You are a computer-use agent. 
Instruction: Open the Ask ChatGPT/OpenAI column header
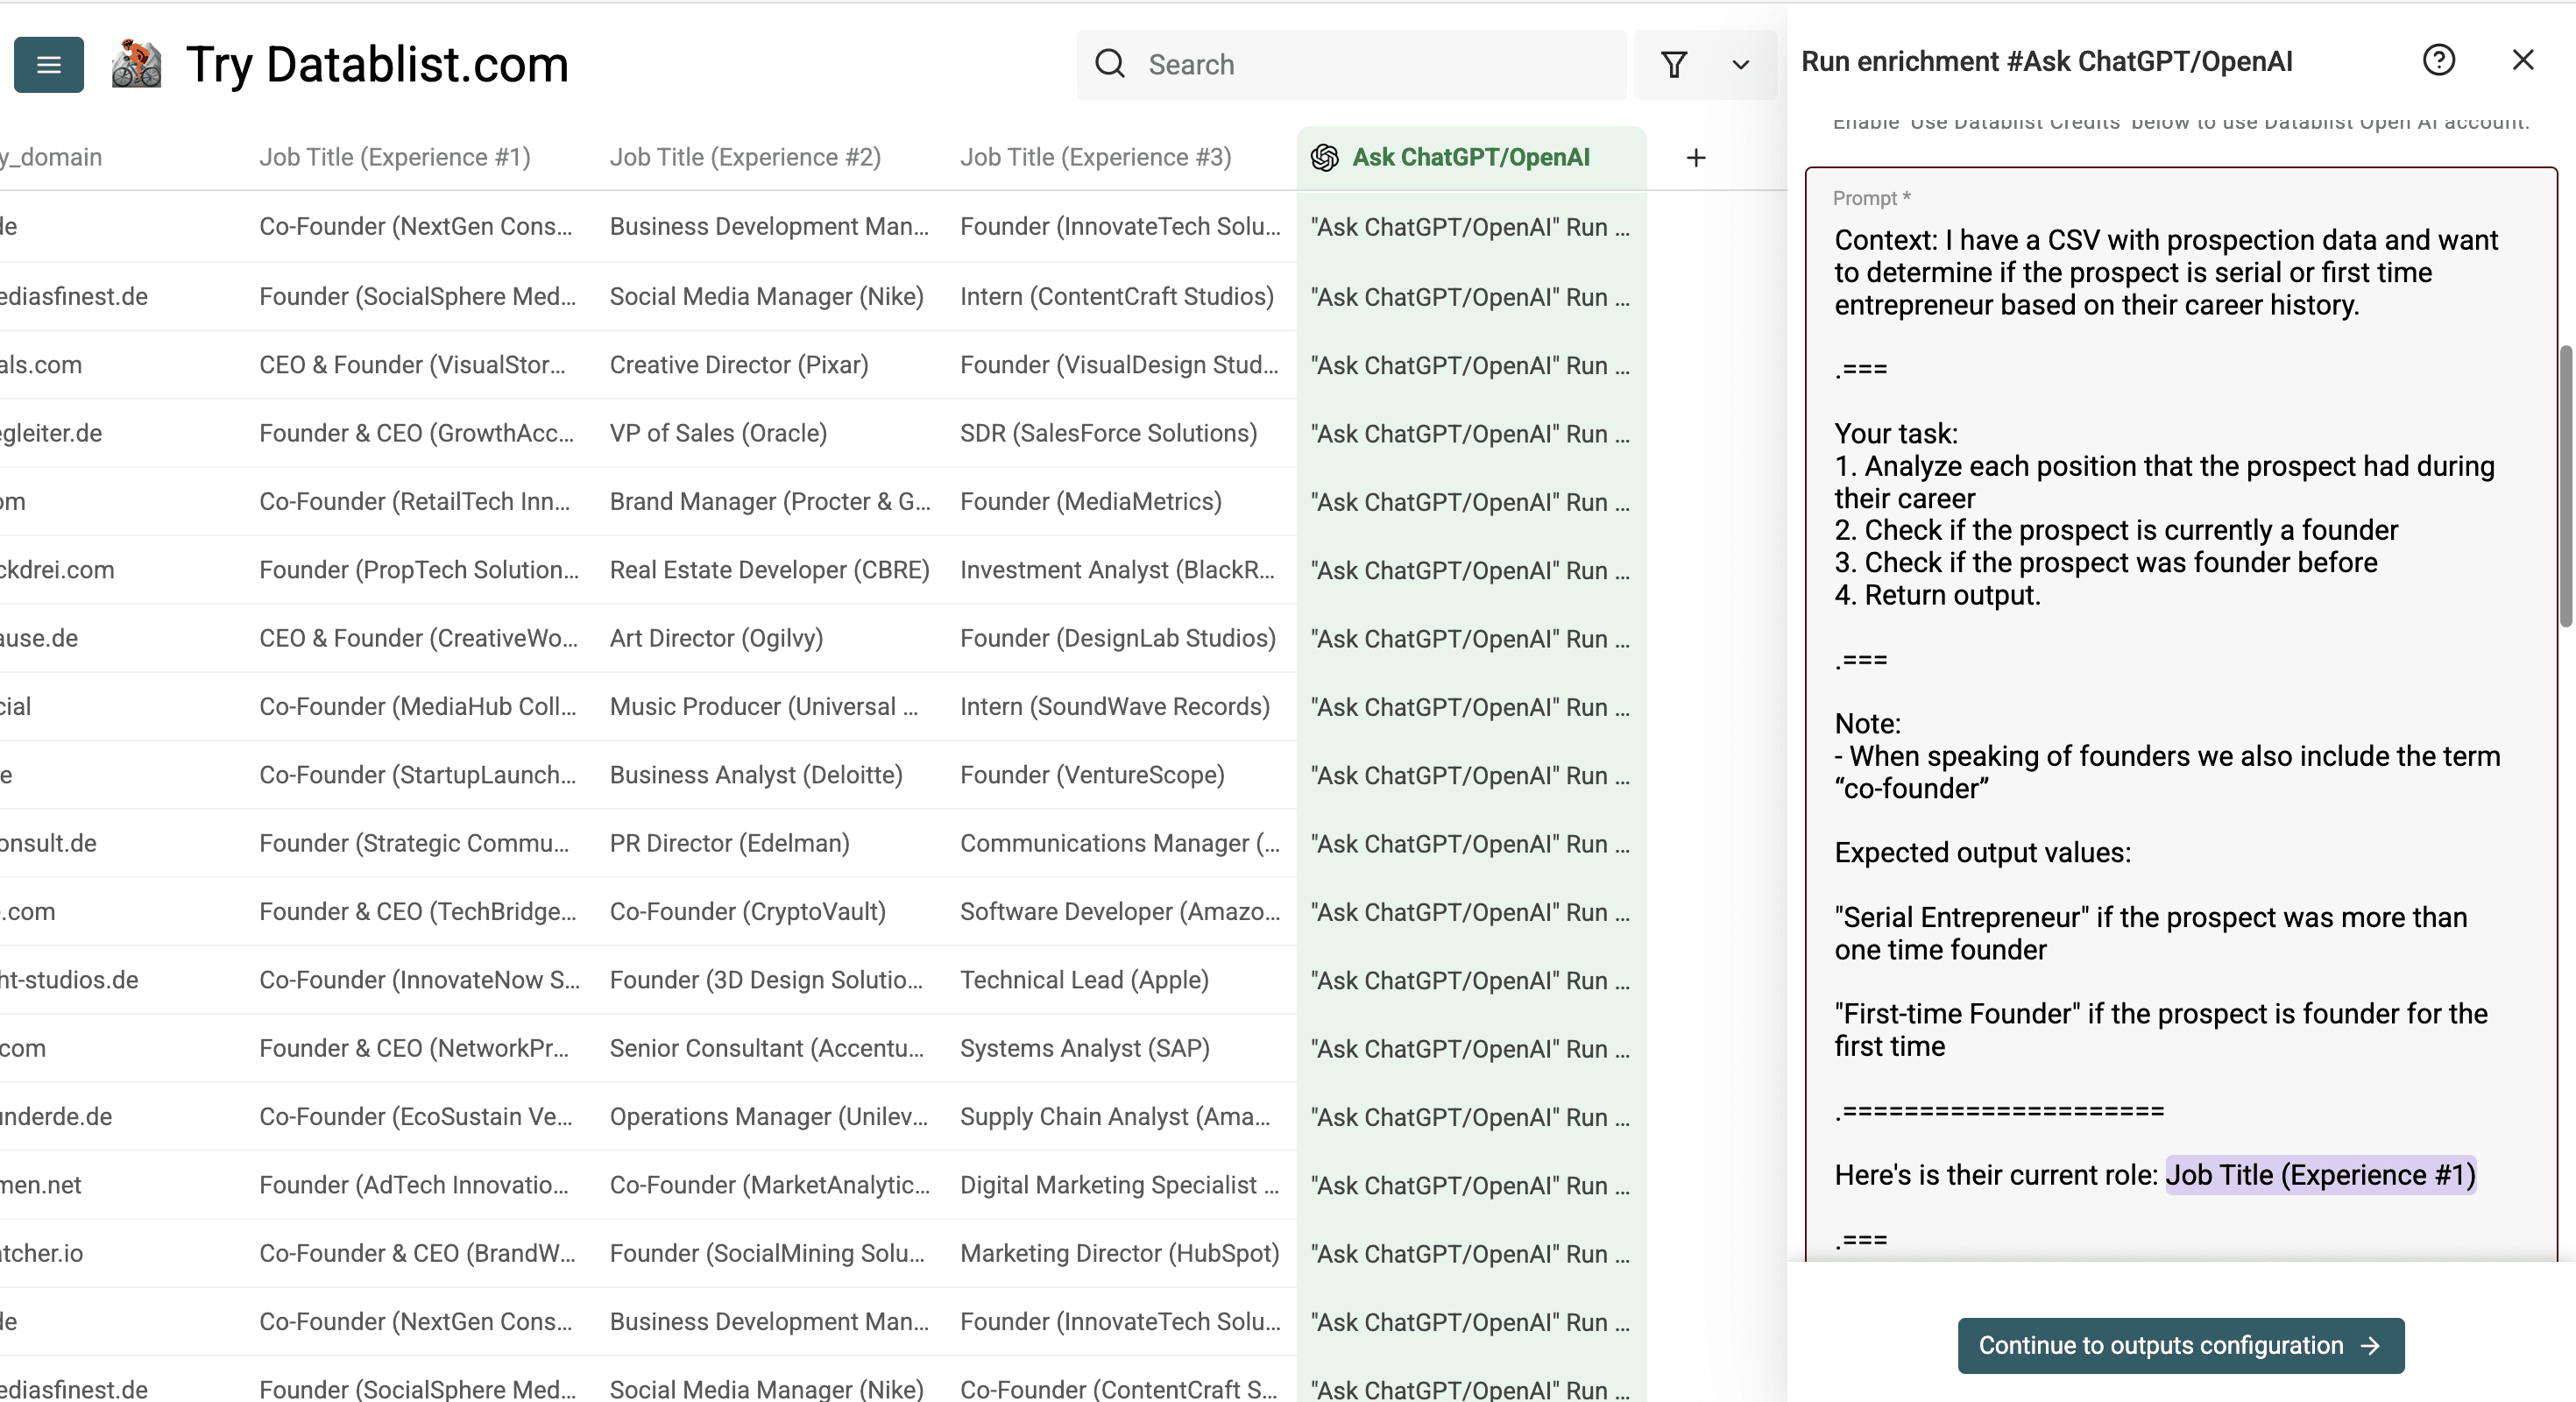coord(1470,158)
